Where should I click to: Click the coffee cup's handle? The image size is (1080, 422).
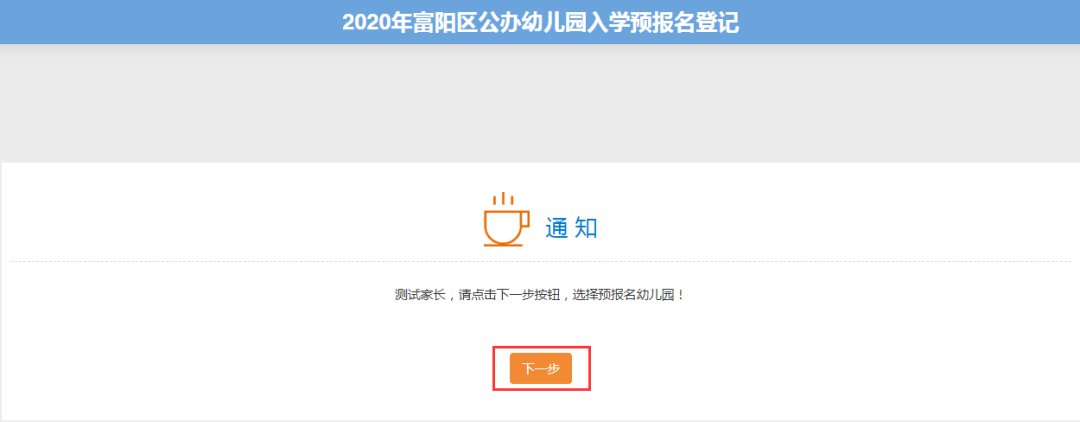pos(525,220)
